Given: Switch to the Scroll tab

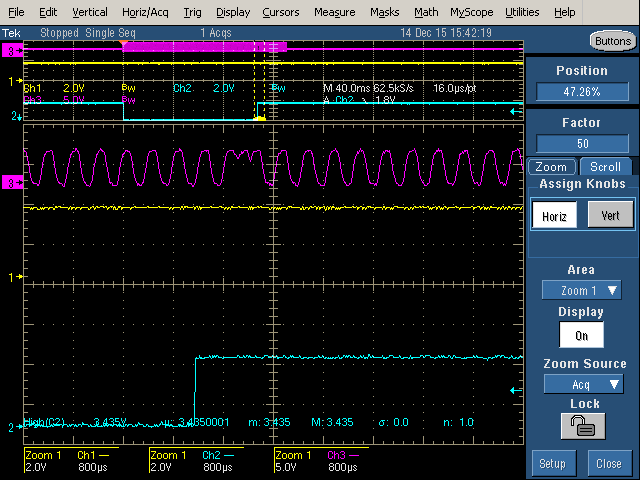Looking at the screenshot, I should pyautogui.click(x=605, y=167).
